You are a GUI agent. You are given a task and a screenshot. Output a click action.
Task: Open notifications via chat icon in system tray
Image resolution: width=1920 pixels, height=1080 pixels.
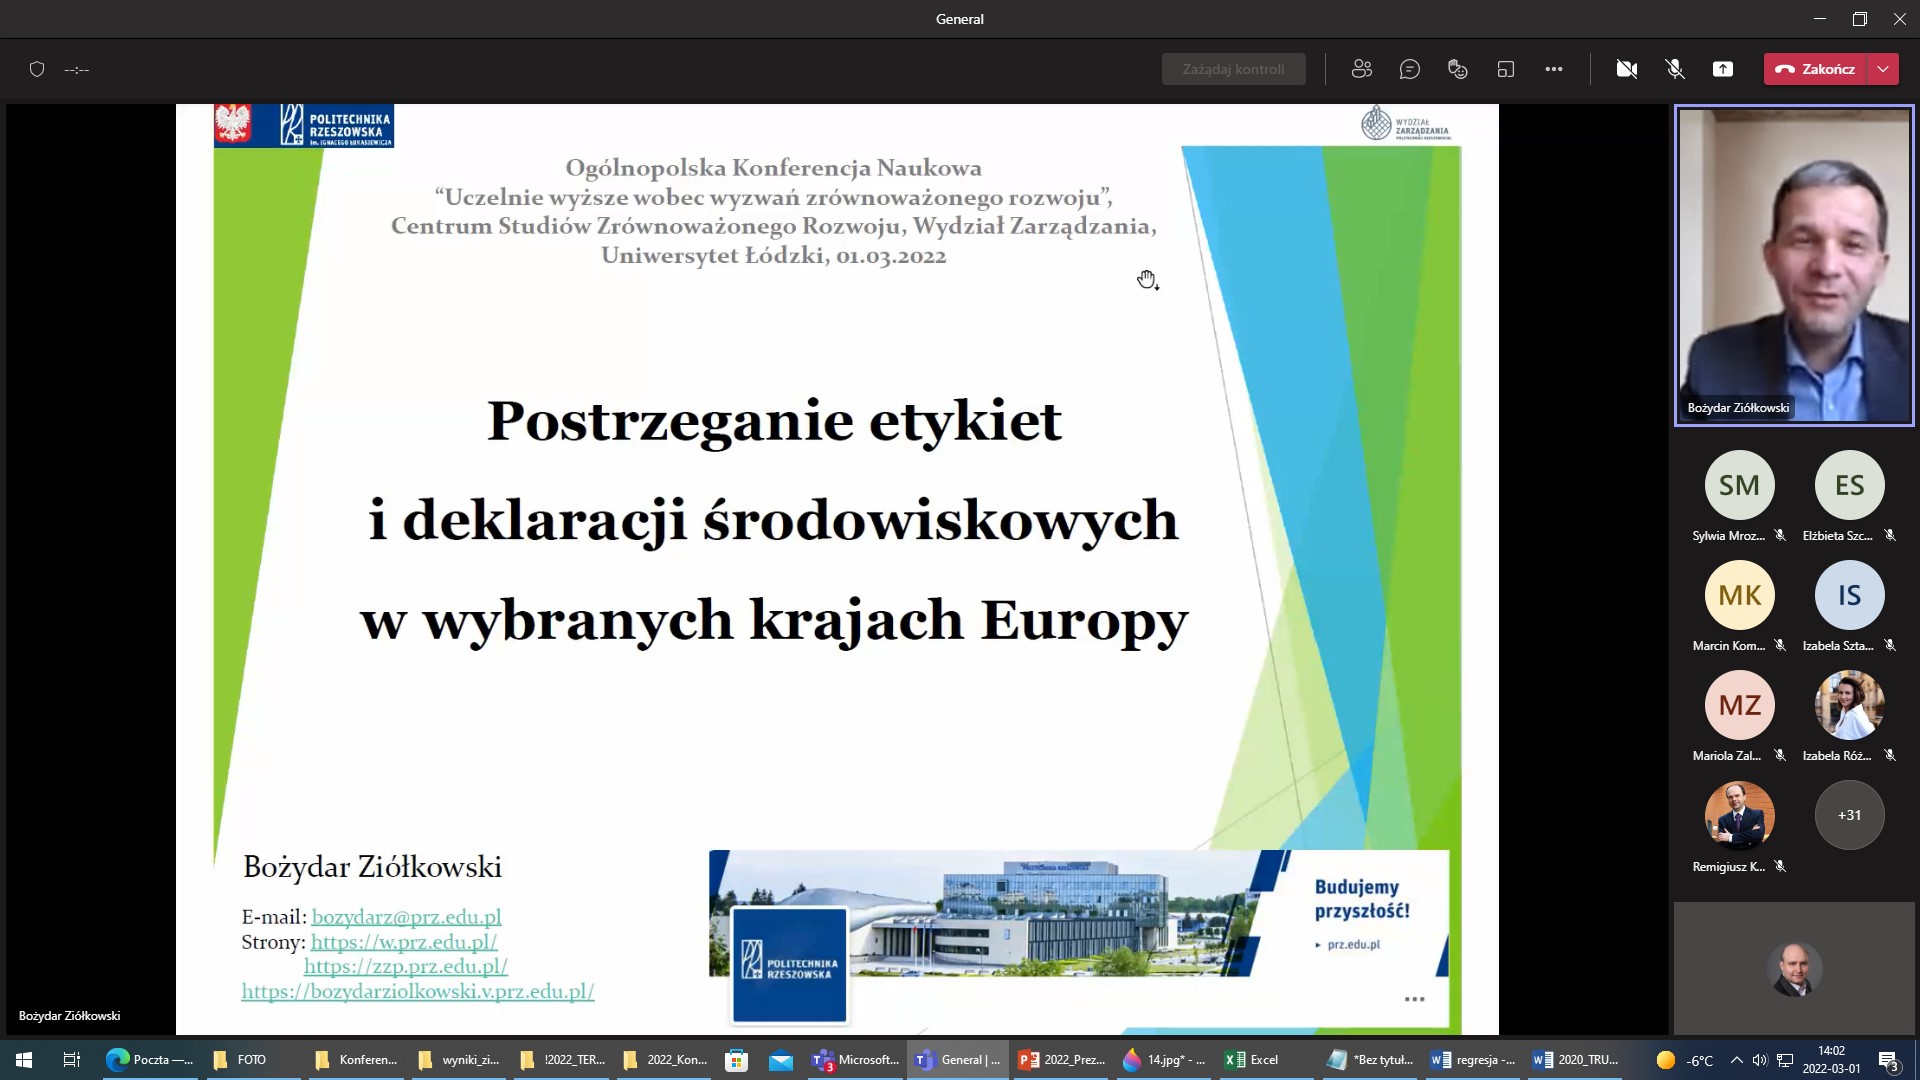click(x=1889, y=1059)
